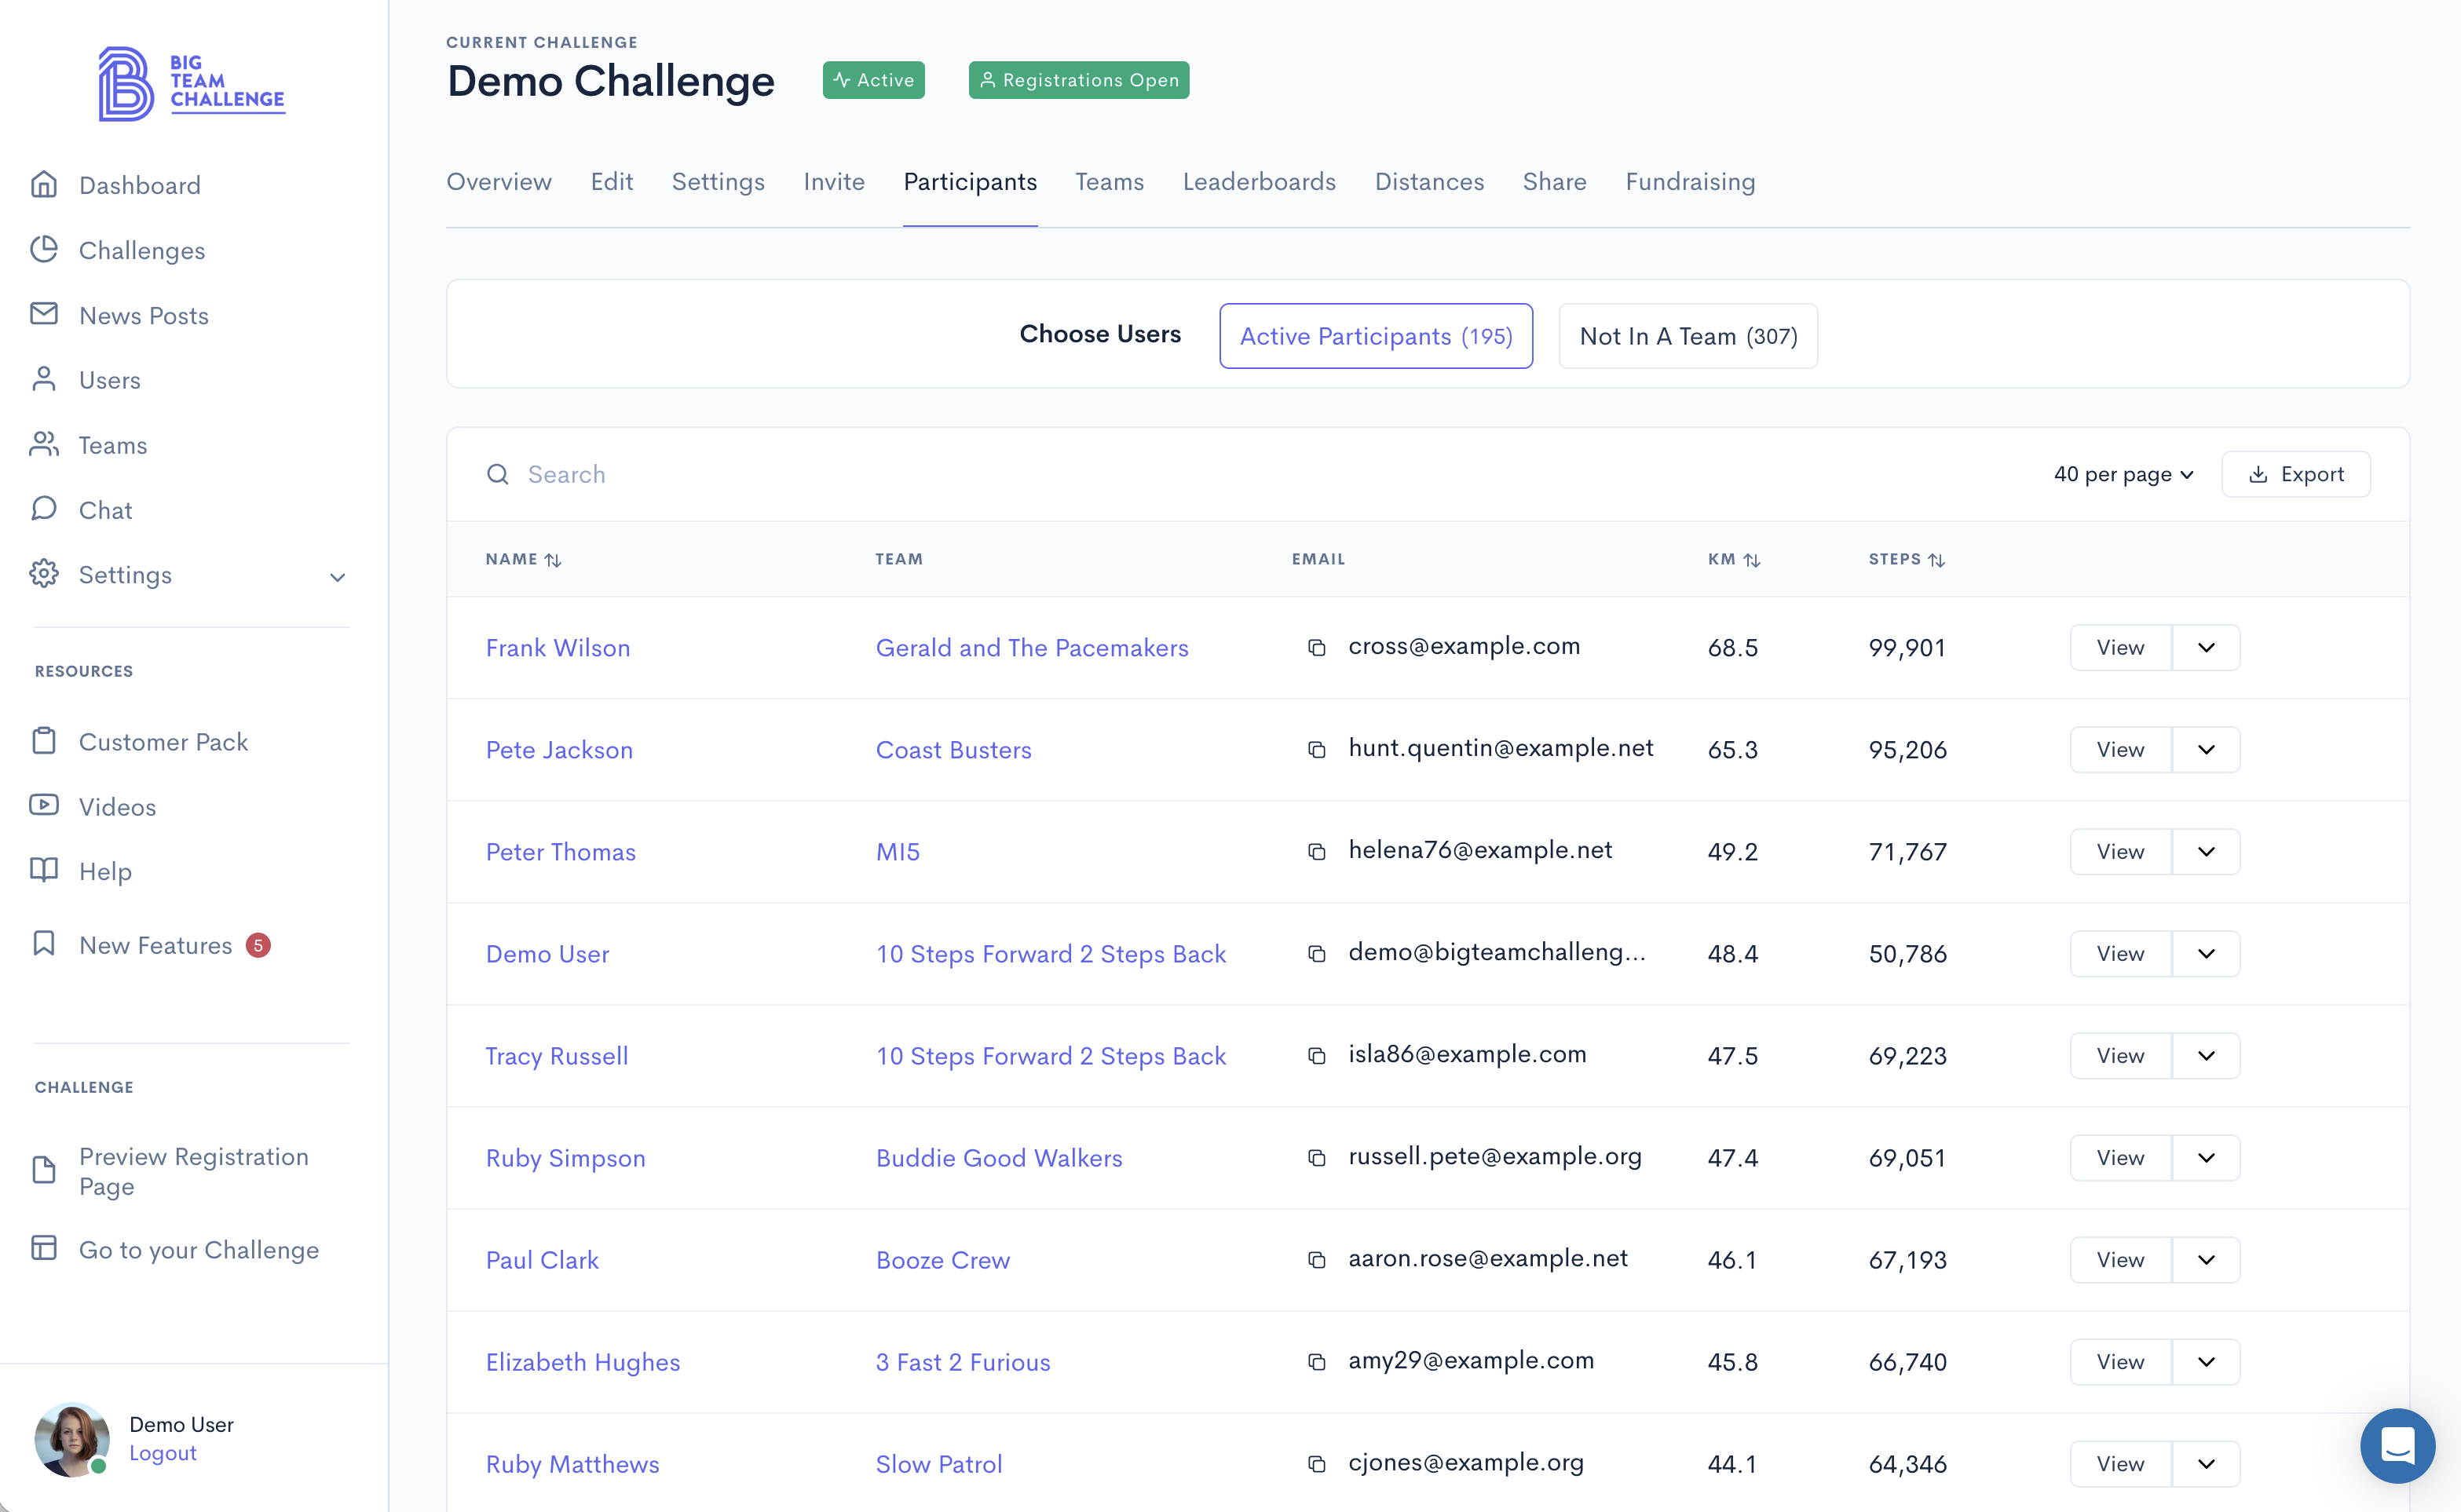Click the Big Team Challenge logo
This screenshot has width=2461, height=1512.
pos(192,84)
